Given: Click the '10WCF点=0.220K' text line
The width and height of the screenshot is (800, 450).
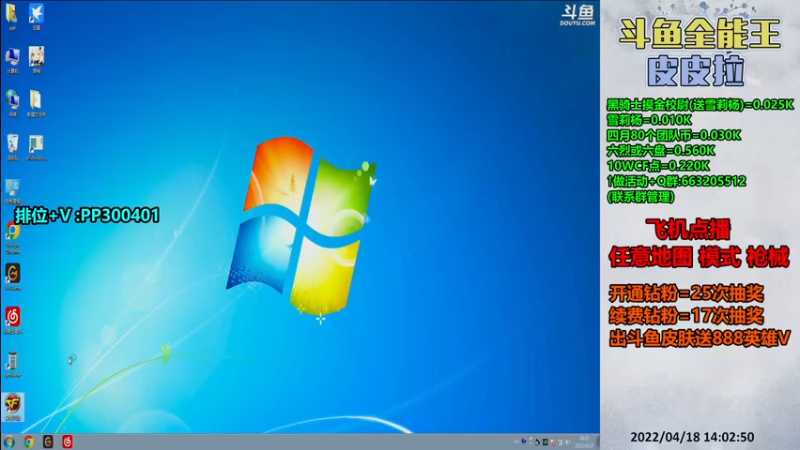Looking at the screenshot, I should (658, 166).
